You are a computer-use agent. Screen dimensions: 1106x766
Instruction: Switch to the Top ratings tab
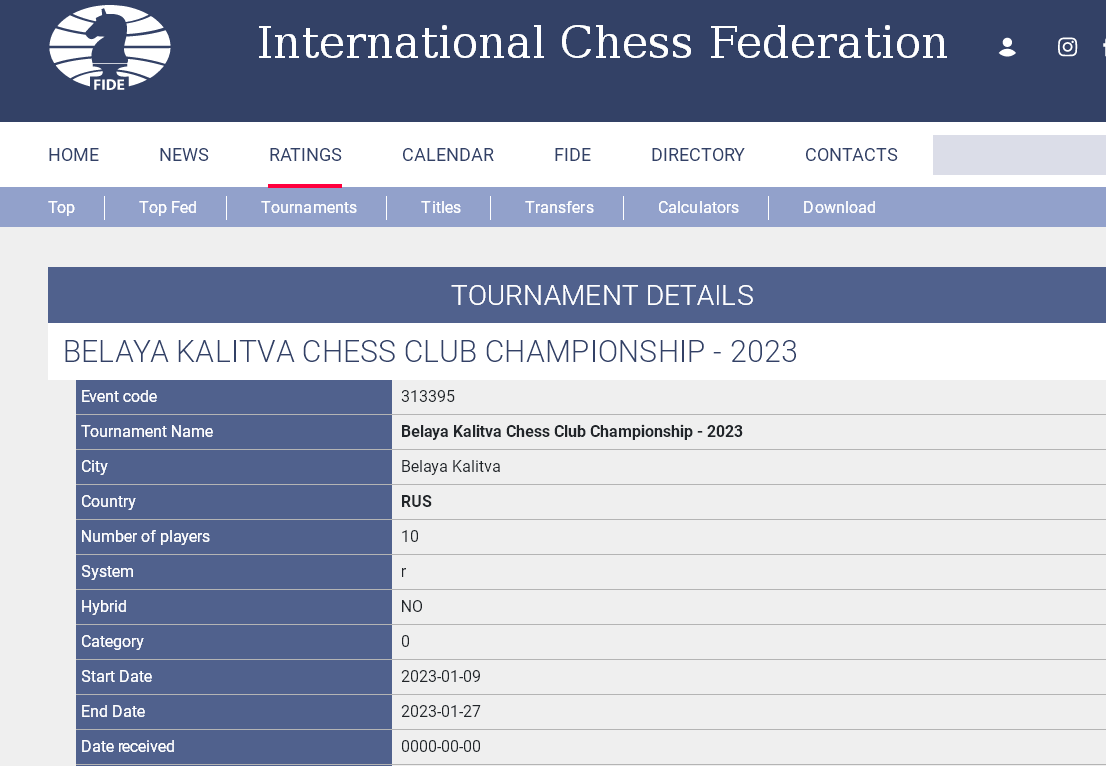tap(61, 208)
